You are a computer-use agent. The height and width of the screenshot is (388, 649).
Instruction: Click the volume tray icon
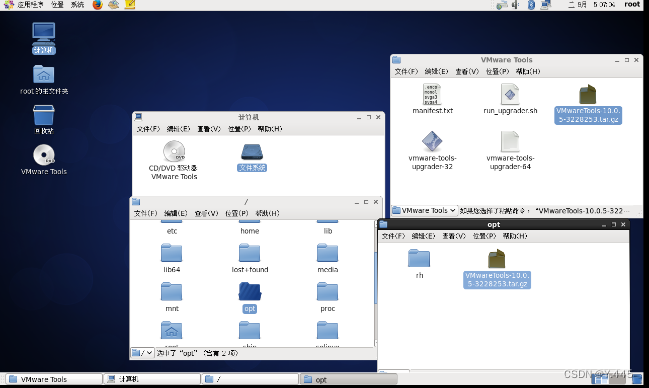point(515,5)
